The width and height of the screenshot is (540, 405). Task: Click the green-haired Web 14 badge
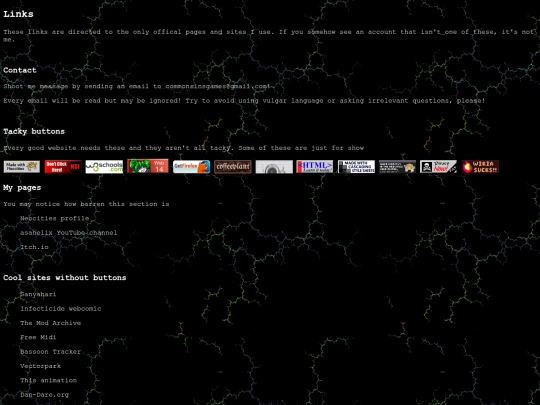(148, 166)
